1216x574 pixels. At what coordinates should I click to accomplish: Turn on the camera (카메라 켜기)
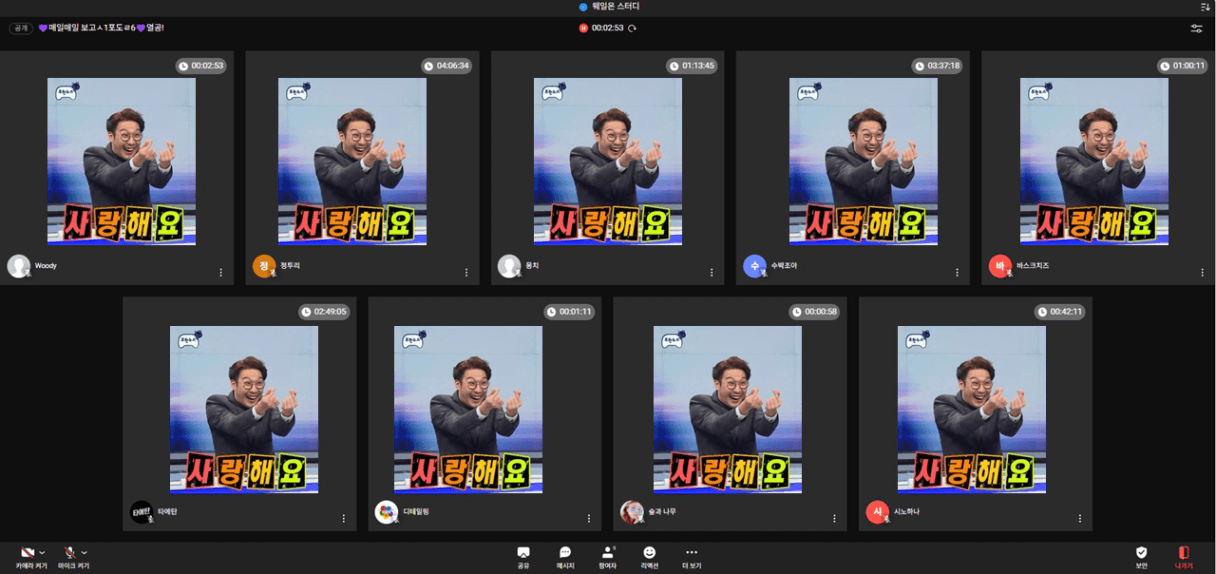(27, 553)
